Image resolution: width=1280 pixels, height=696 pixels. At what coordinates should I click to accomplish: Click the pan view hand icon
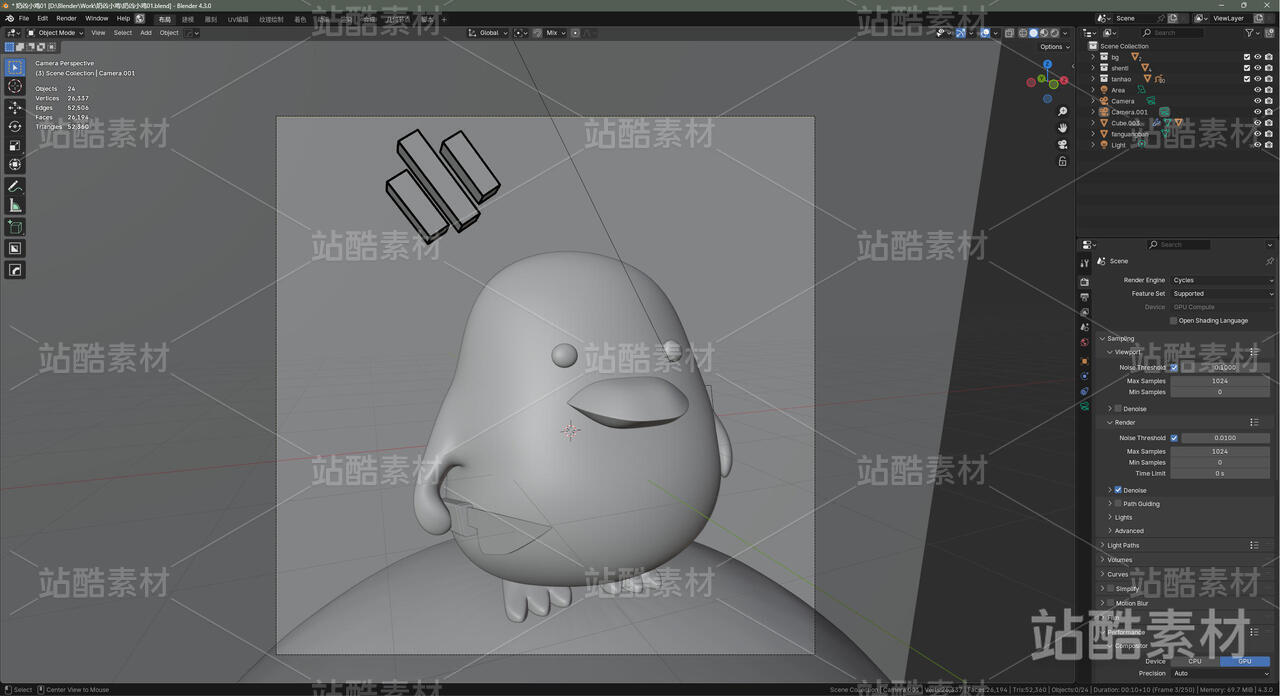click(1062, 128)
